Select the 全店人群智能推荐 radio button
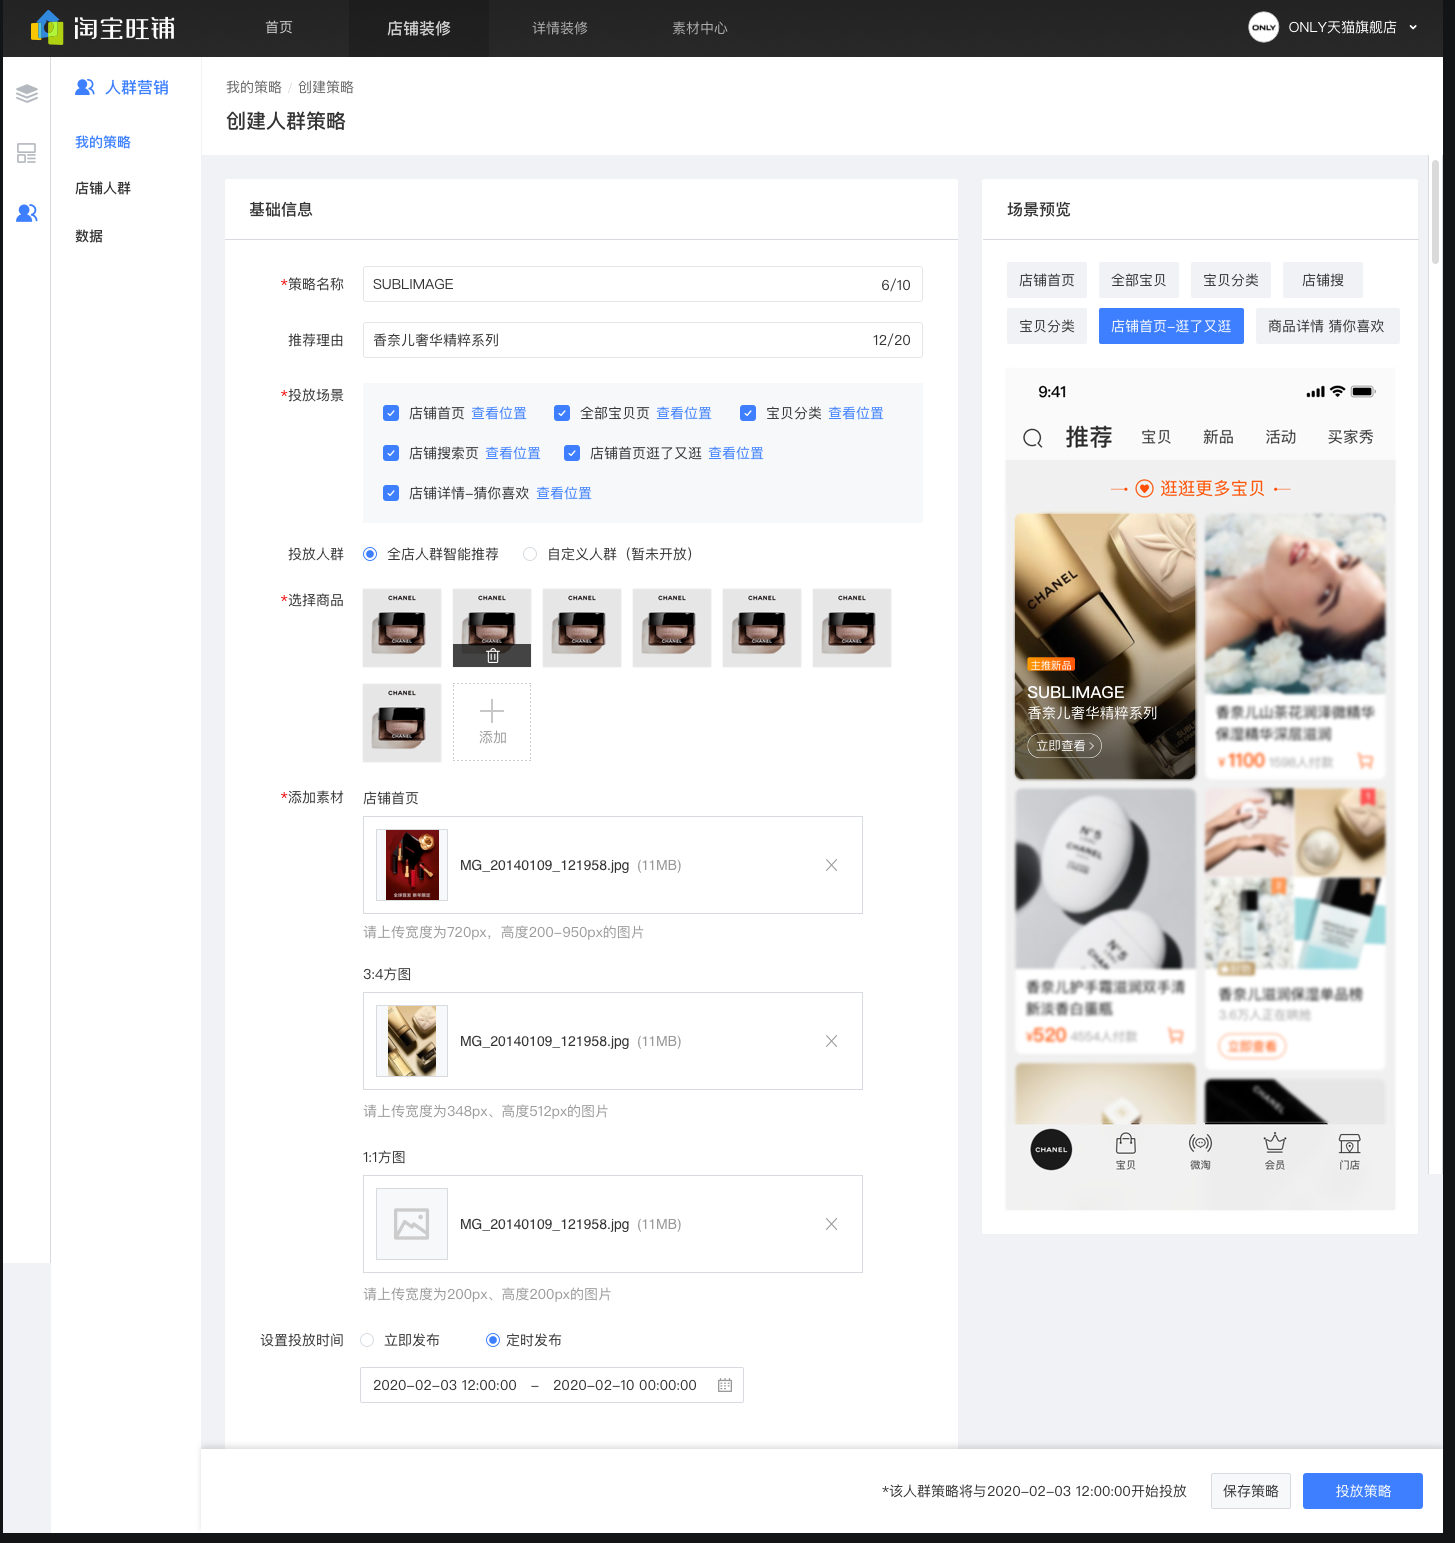The height and width of the screenshot is (1543, 1455). pyautogui.click(x=370, y=554)
